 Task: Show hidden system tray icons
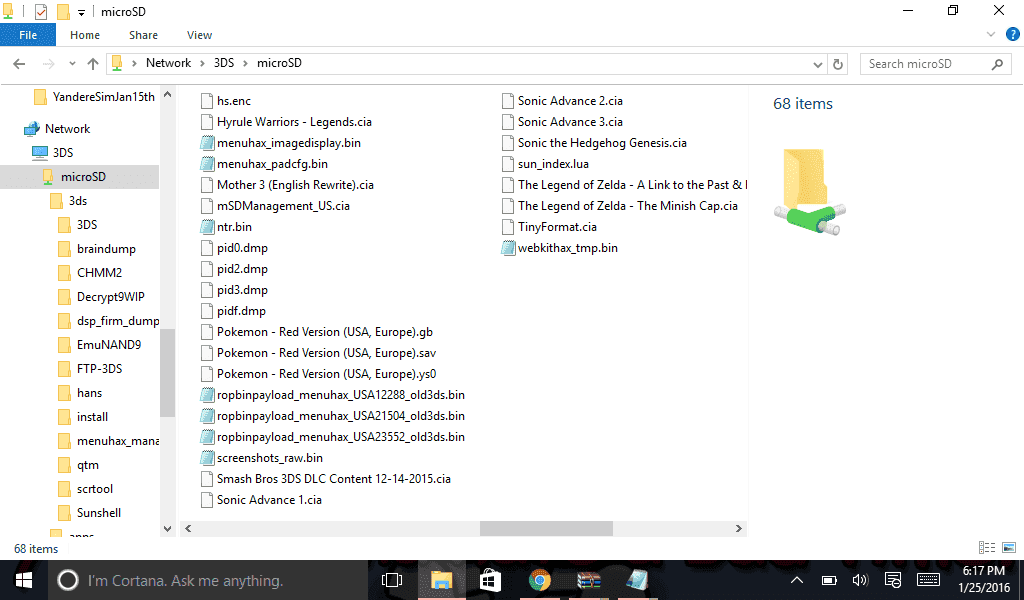(x=797, y=580)
